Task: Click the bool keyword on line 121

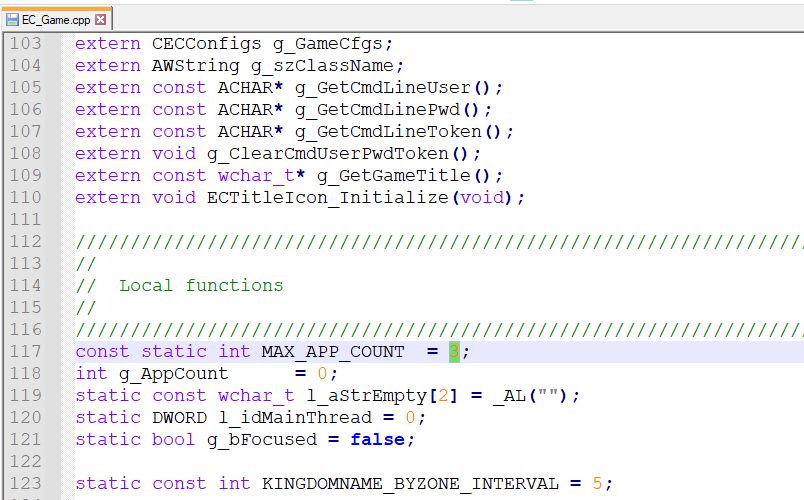Action: pyautogui.click(x=173, y=440)
